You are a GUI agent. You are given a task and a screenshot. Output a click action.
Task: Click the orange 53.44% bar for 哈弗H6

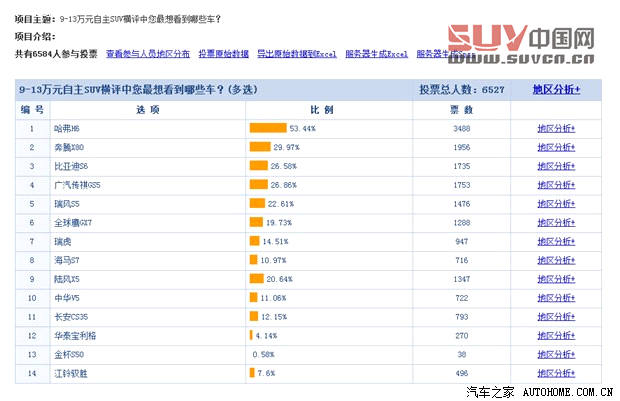click(267, 128)
